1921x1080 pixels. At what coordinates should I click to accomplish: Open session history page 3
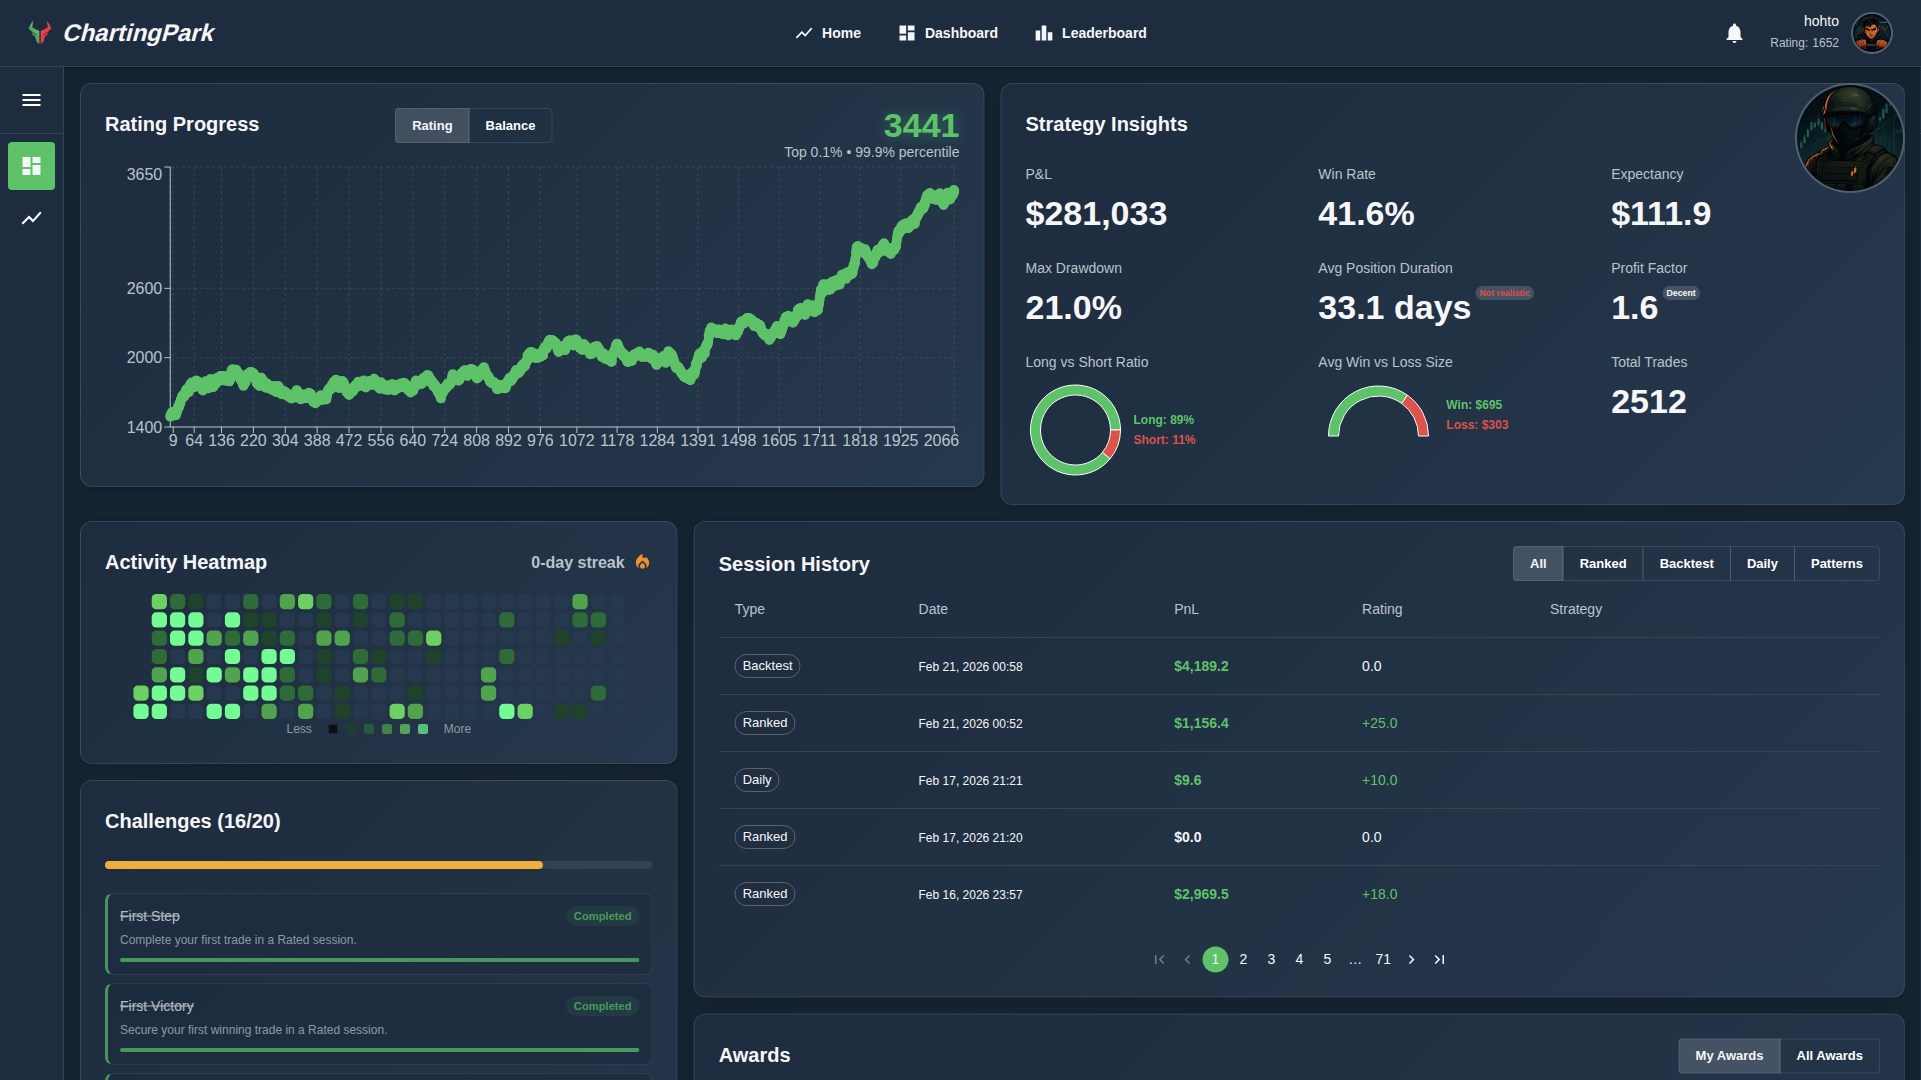[1271, 959]
